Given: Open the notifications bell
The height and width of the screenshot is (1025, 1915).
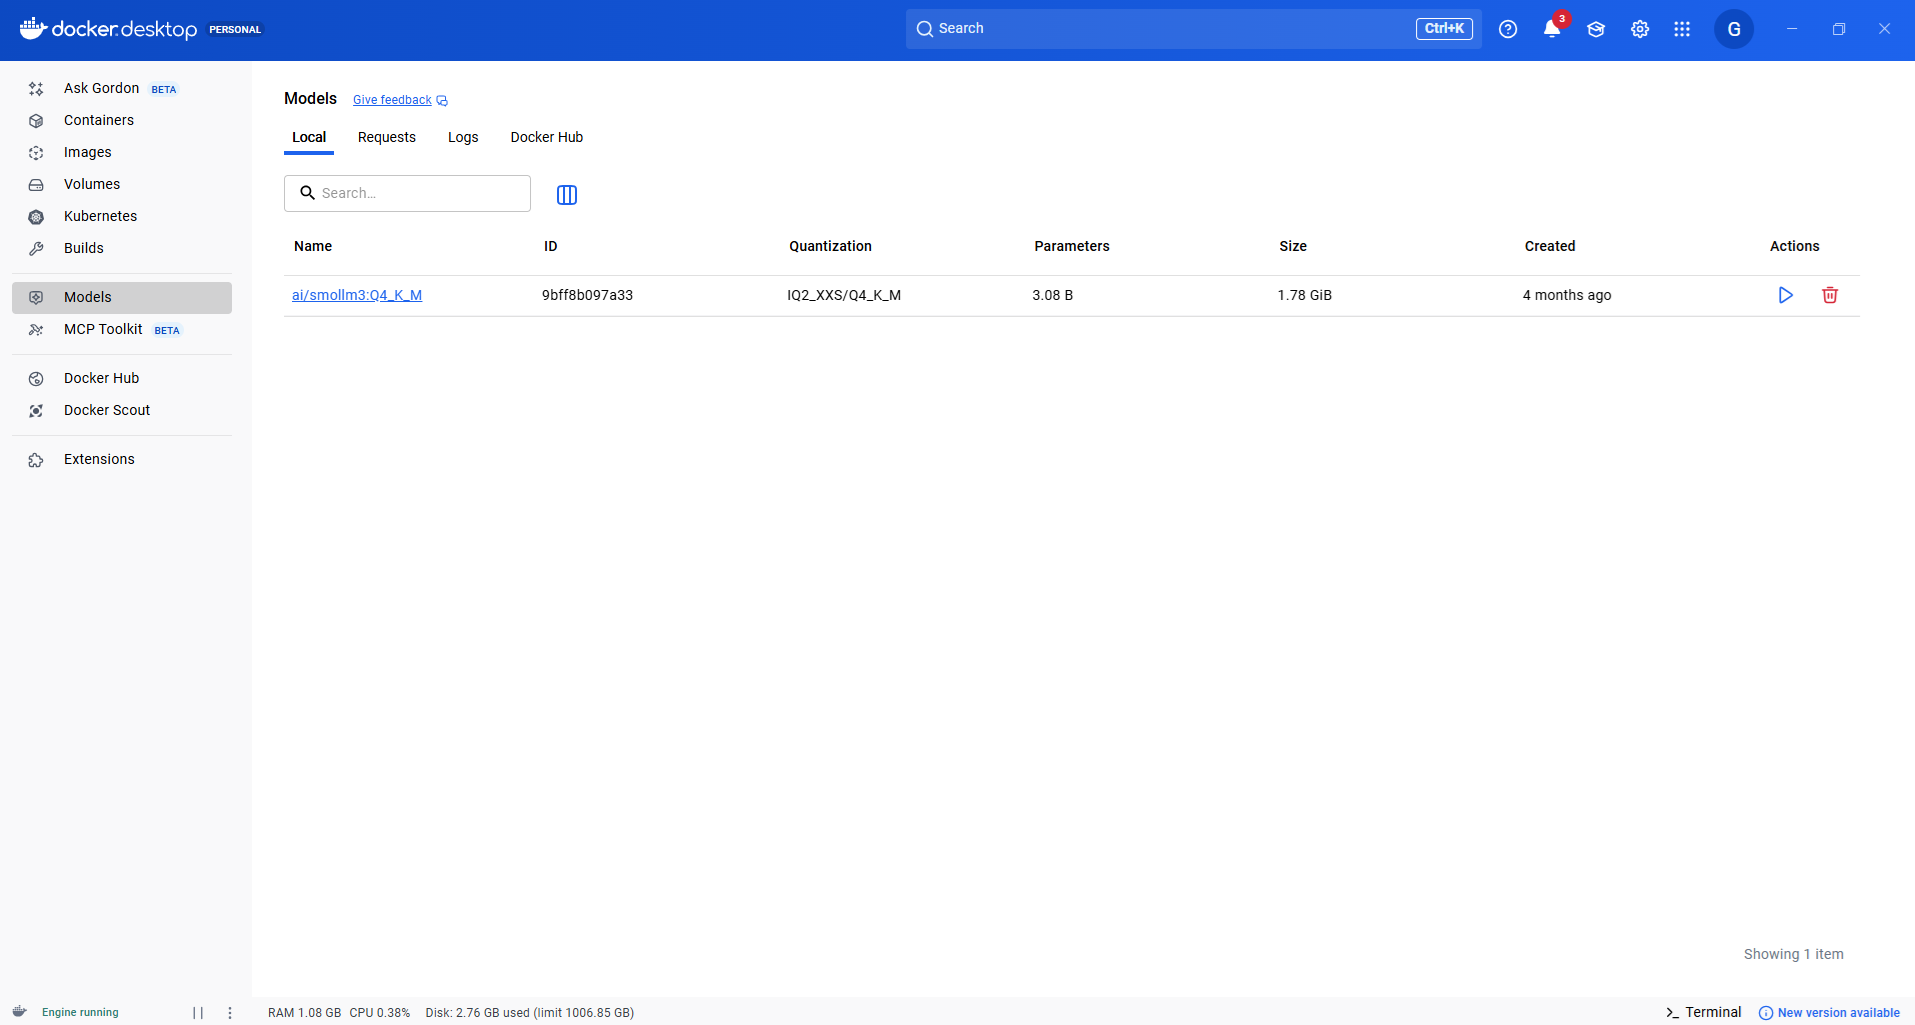Looking at the screenshot, I should (1552, 29).
